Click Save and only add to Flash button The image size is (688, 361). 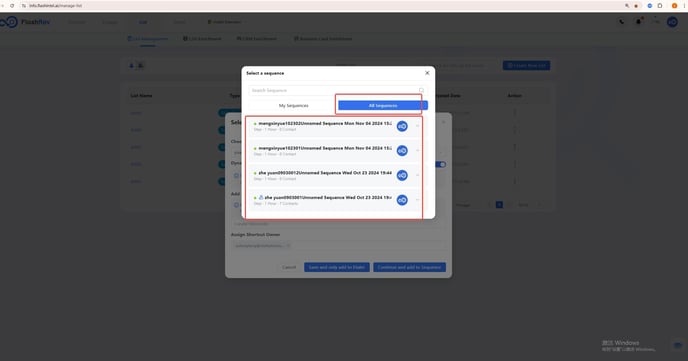(x=337, y=267)
